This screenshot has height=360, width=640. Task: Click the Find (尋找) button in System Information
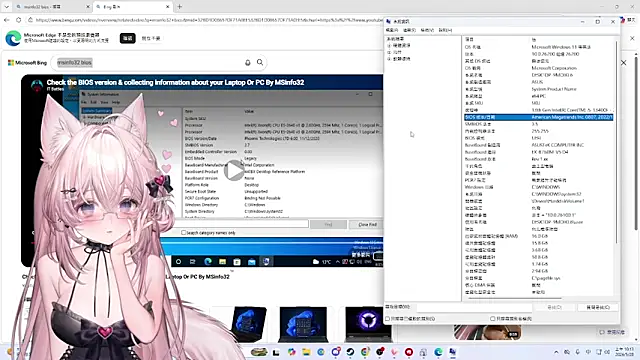554,307
